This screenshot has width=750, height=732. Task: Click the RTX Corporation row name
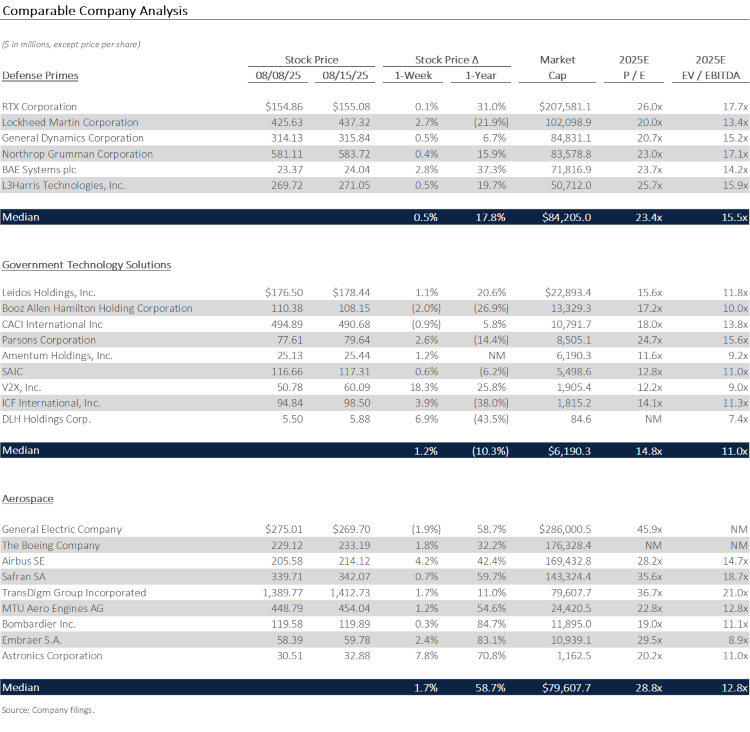(x=39, y=106)
